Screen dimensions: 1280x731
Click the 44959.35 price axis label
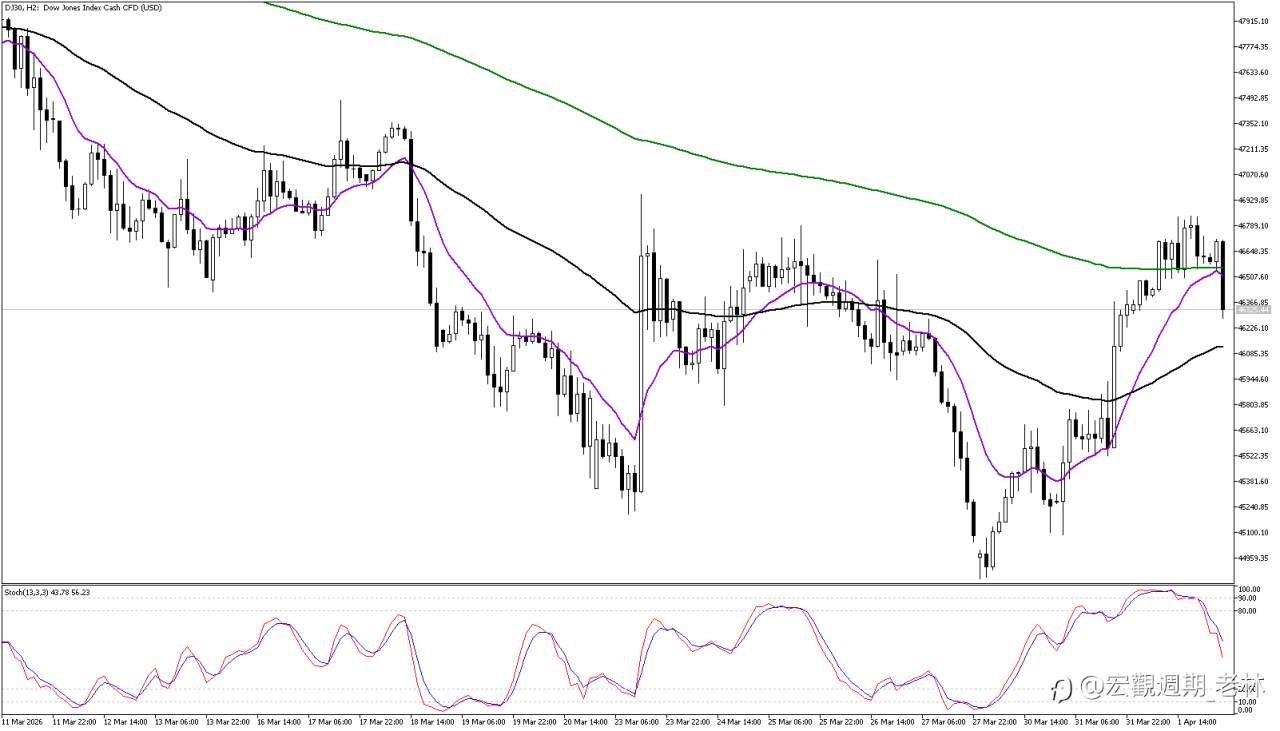[1254, 559]
